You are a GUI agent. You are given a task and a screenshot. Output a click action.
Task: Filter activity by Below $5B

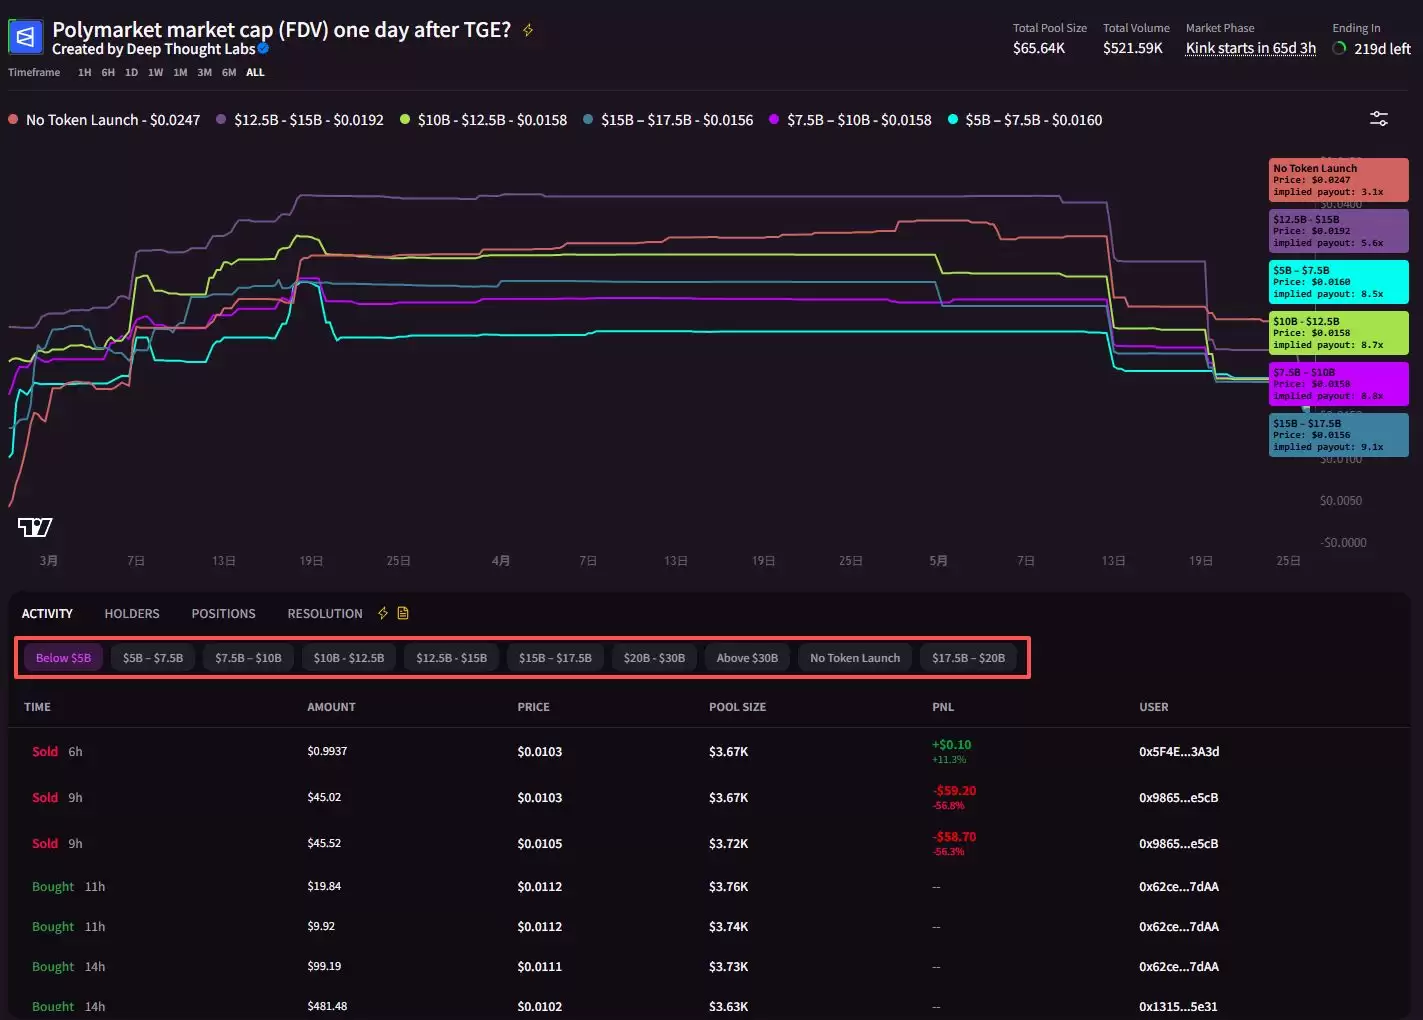63,657
